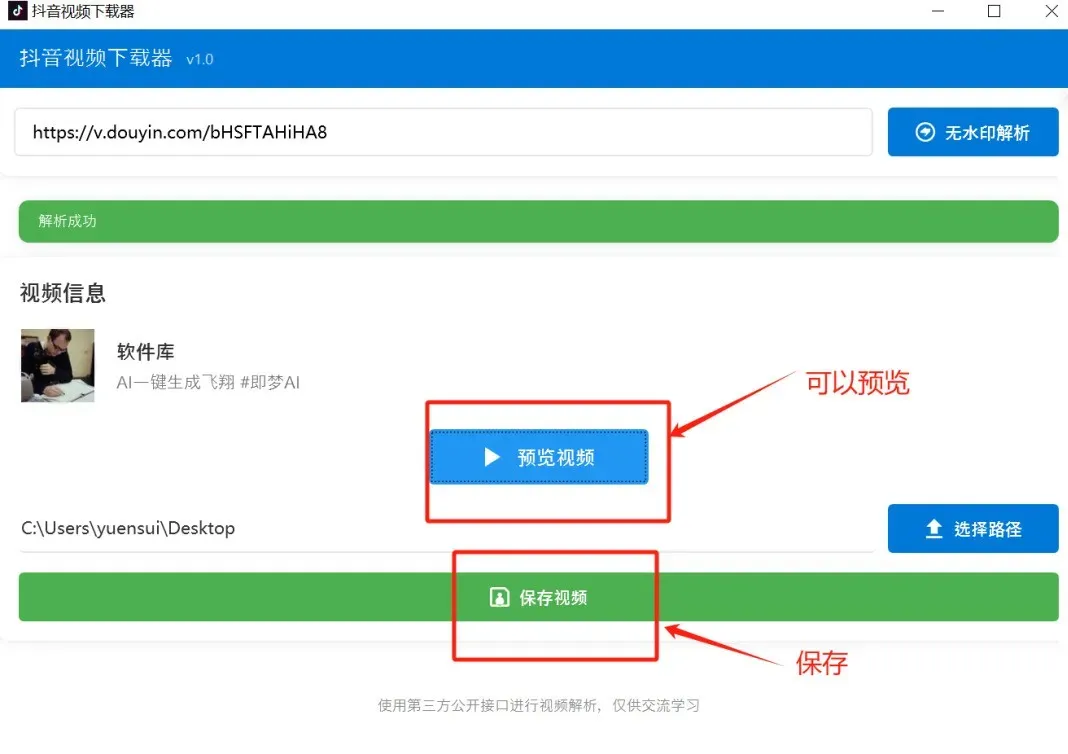The image size is (1068, 754).
Task: Click the video cover thumbnail
Action: tap(58, 366)
